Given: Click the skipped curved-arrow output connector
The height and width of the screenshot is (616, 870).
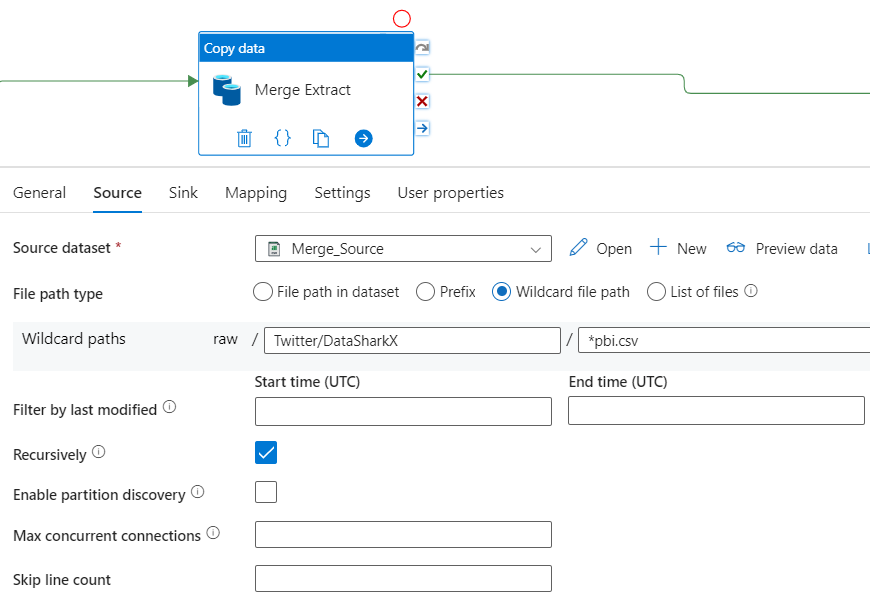Looking at the screenshot, I should point(422,47).
